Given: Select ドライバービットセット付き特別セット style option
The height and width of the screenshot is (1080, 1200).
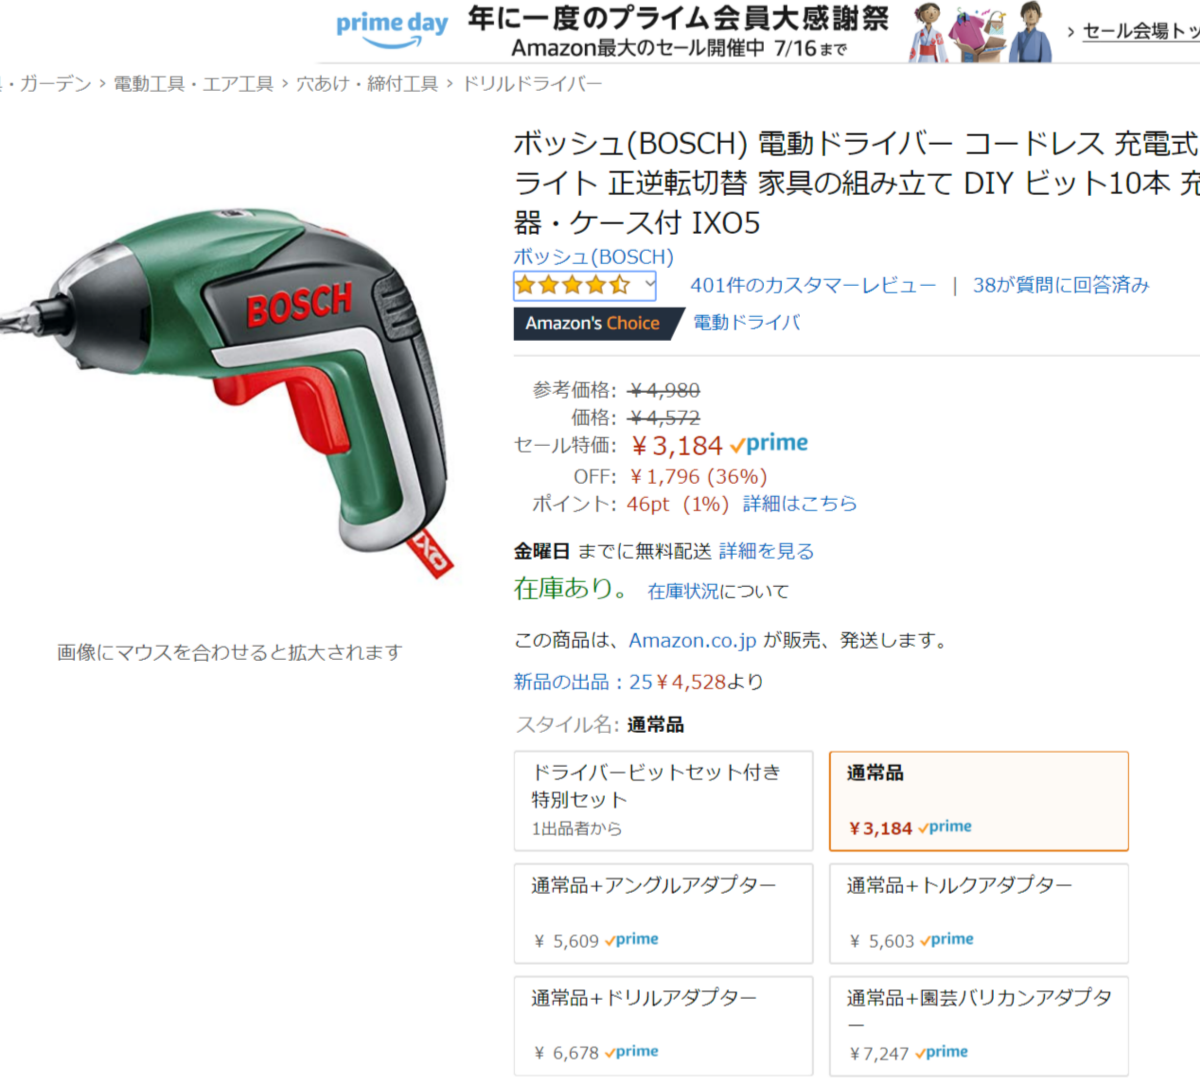Looking at the screenshot, I should [x=663, y=801].
